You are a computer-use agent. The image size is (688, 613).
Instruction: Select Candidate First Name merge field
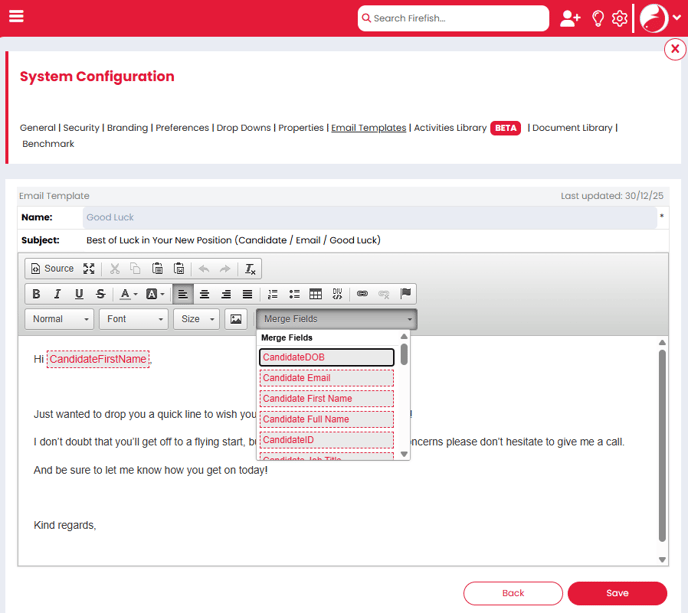(326, 398)
